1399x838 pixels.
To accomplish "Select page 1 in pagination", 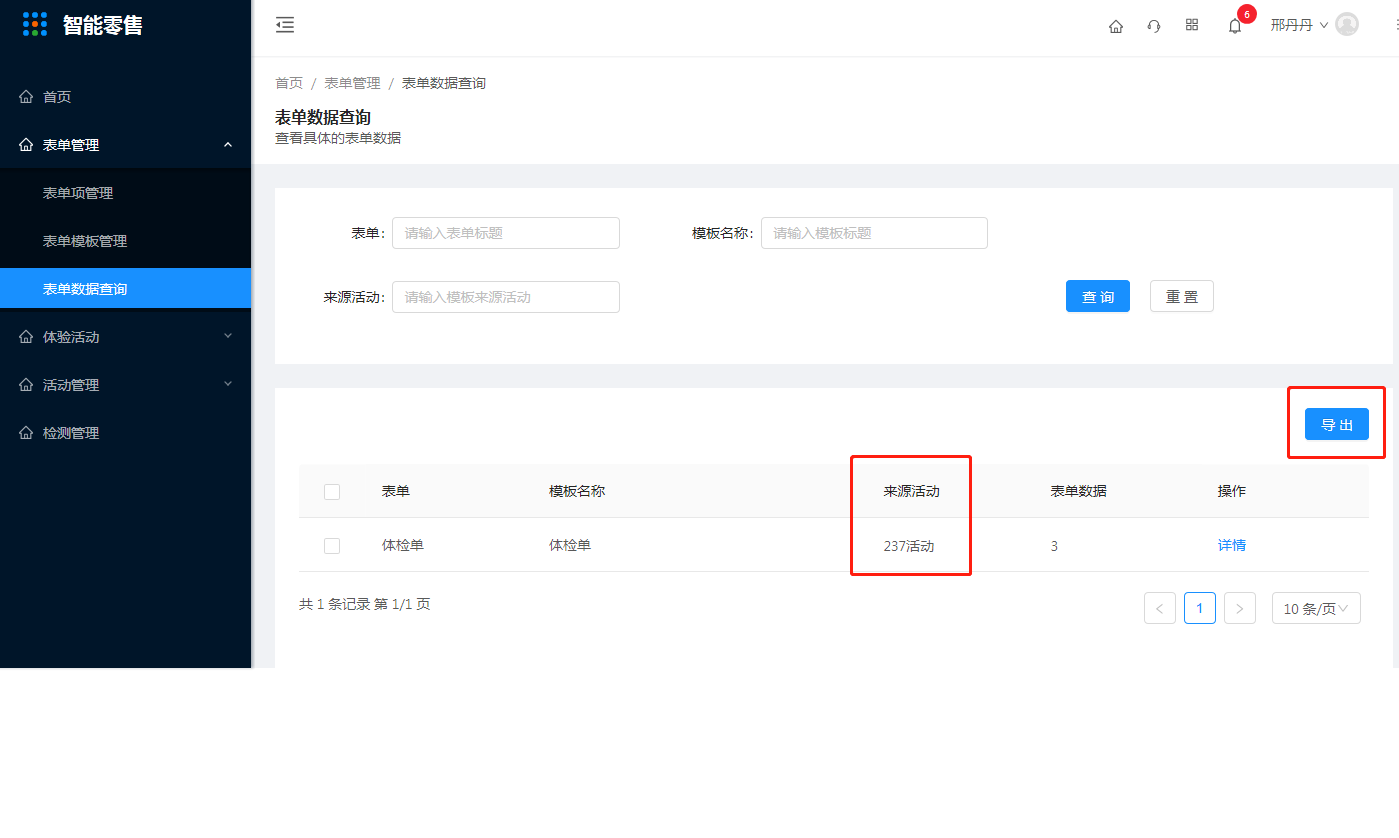I will pyautogui.click(x=1200, y=608).
